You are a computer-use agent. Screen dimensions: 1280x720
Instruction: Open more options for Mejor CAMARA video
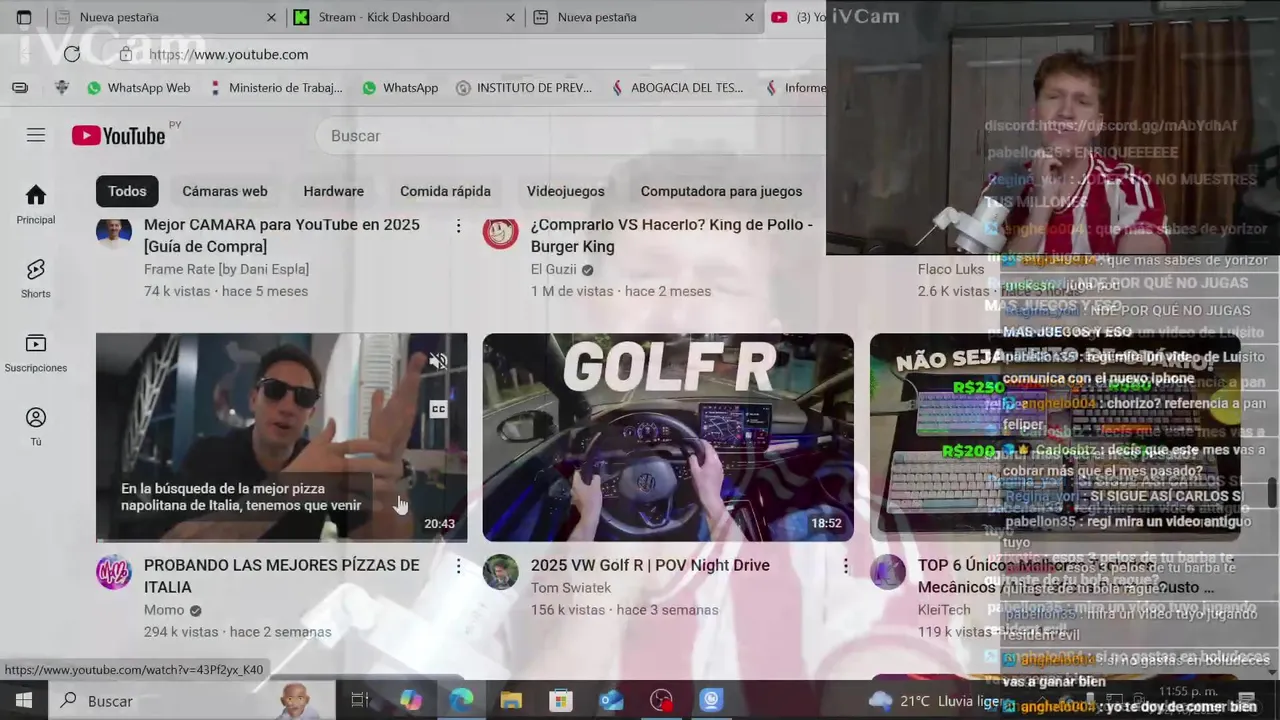pos(459,227)
